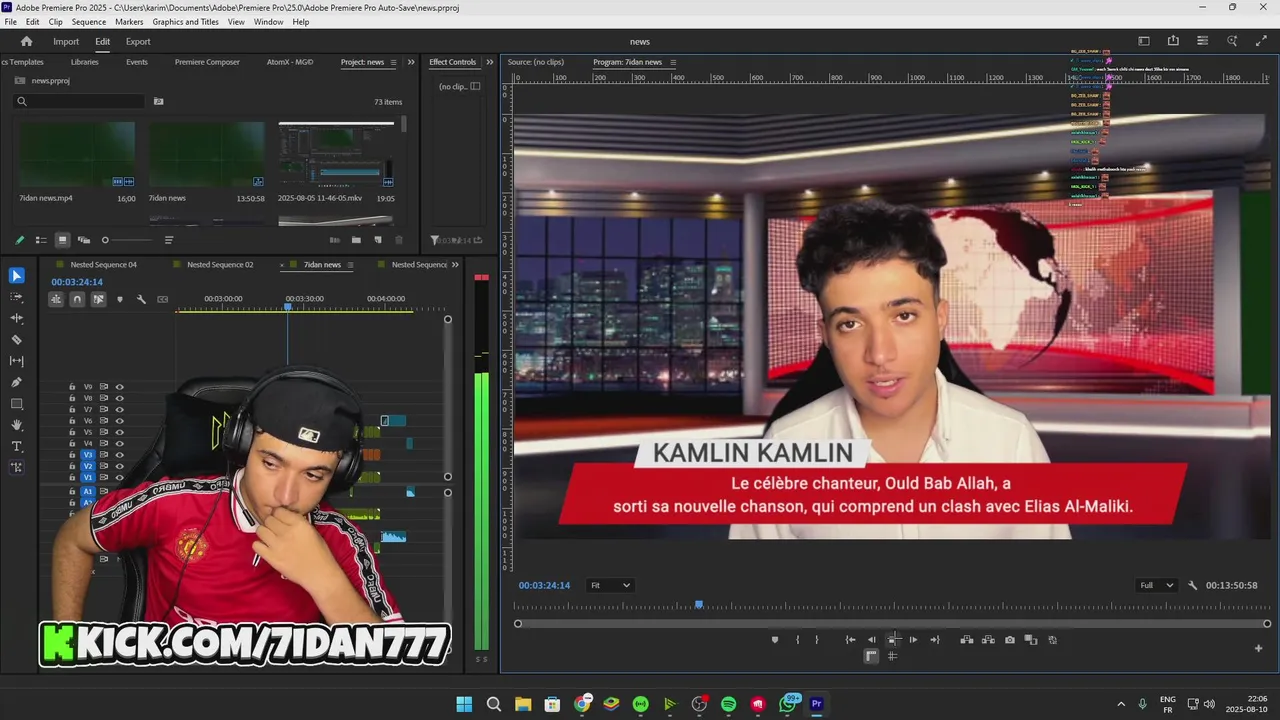Screen dimensions: 1280x720
Task: Toggle captions track CC button
Action: (x=163, y=299)
